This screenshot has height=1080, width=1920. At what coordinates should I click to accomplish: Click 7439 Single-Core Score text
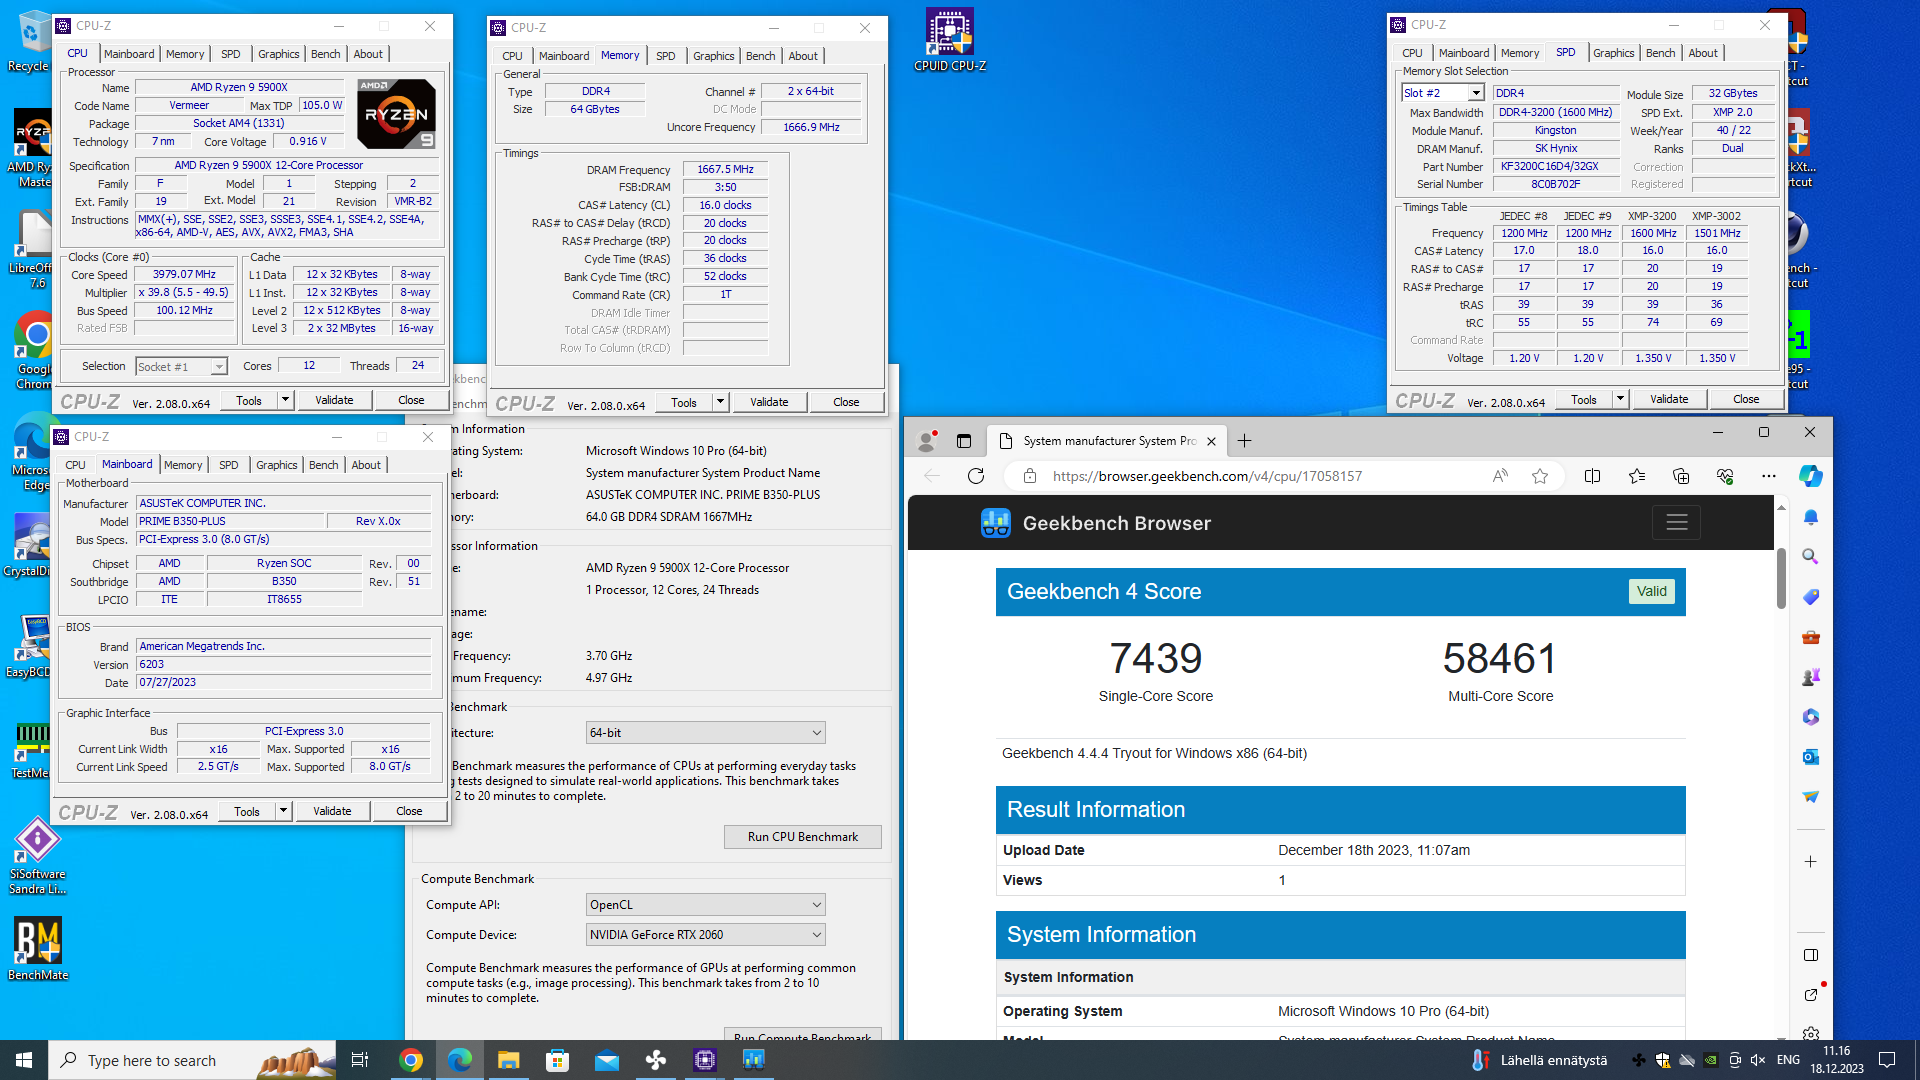1155,659
